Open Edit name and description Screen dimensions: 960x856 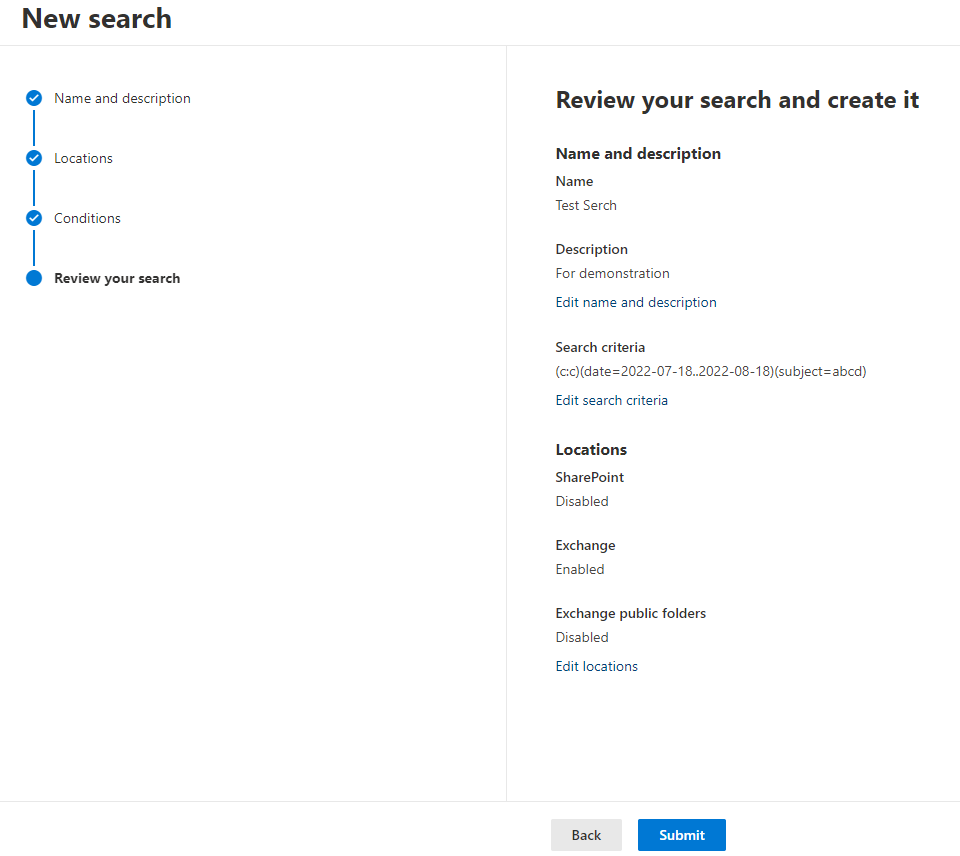pyautogui.click(x=636, y=302)
